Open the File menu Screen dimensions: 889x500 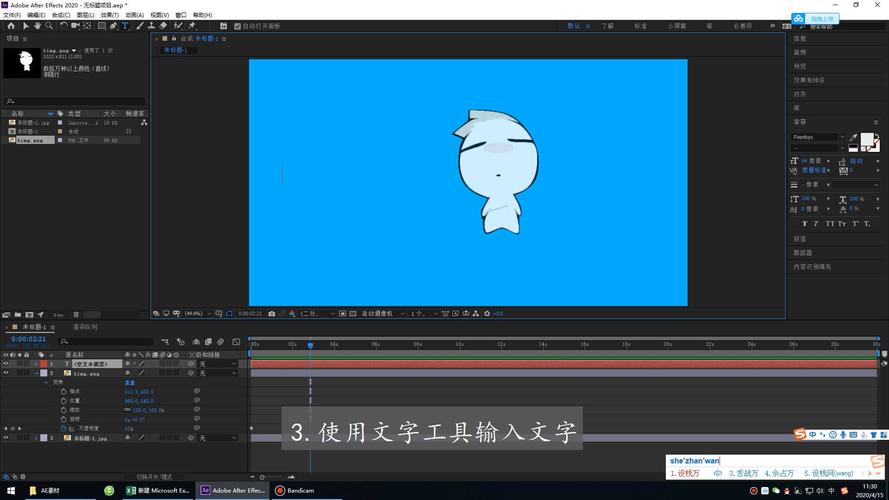tap(11, 15)
